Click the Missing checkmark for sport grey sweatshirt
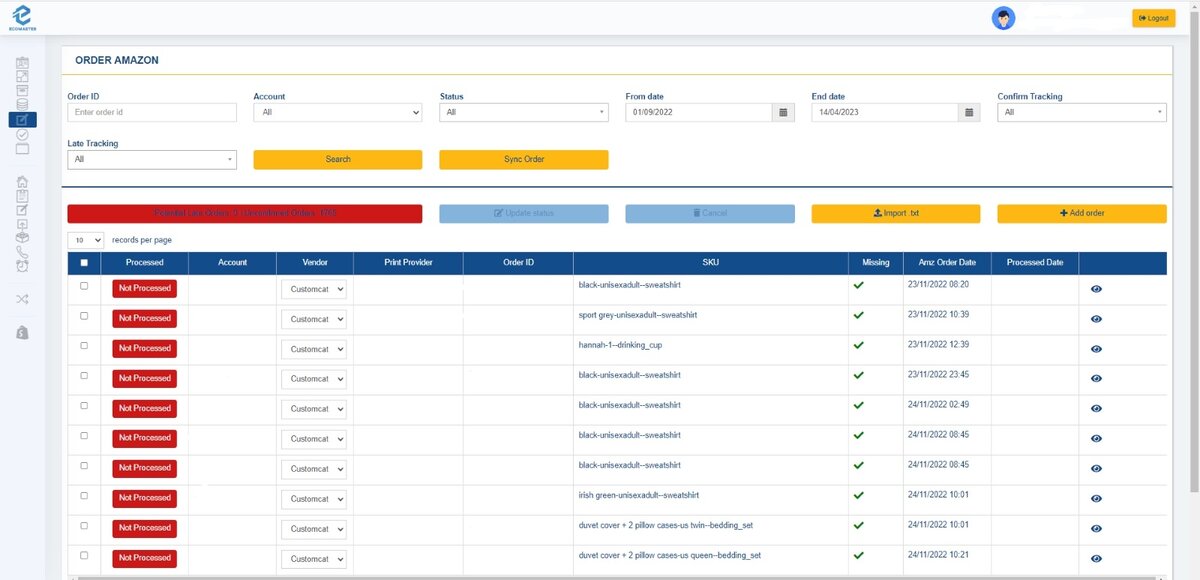 (858, 316)
